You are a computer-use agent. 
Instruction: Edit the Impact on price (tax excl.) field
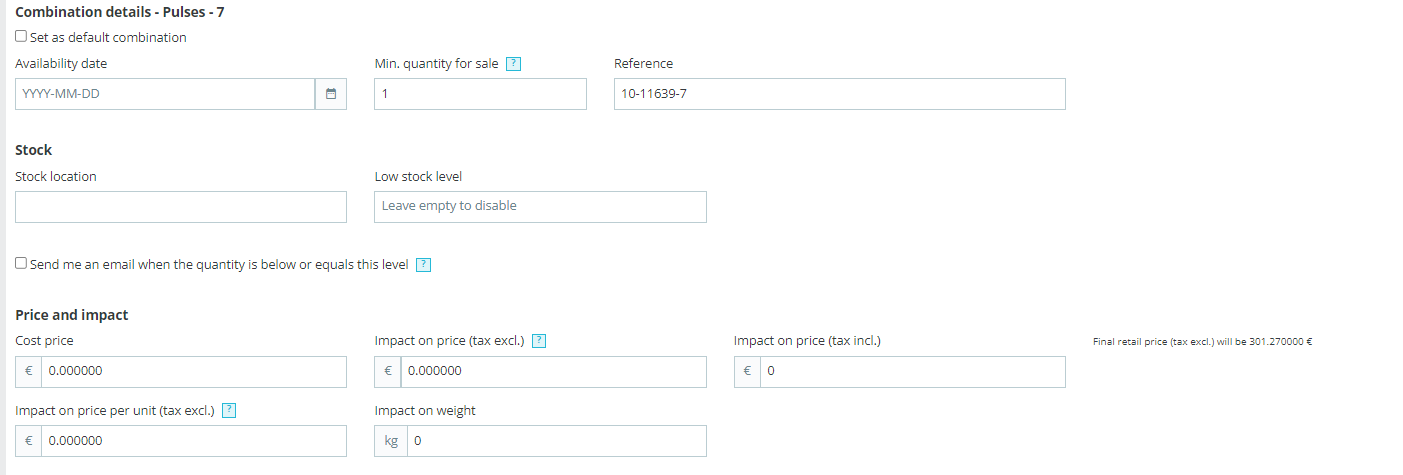[552, 372]
